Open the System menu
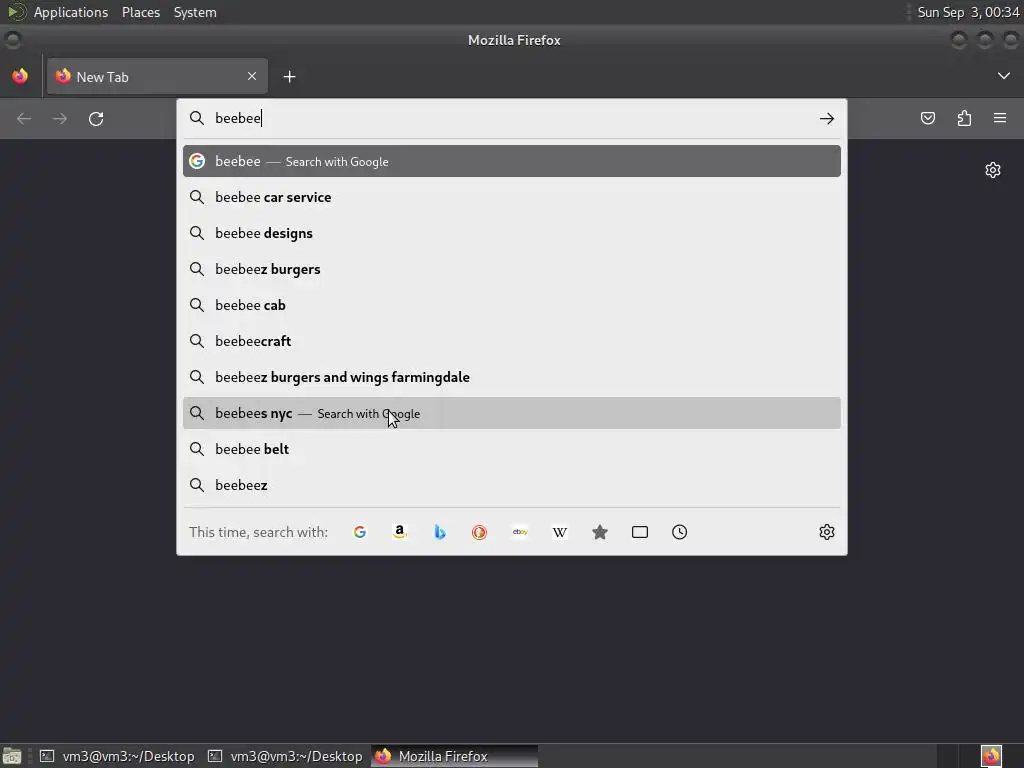 [195, 12]
